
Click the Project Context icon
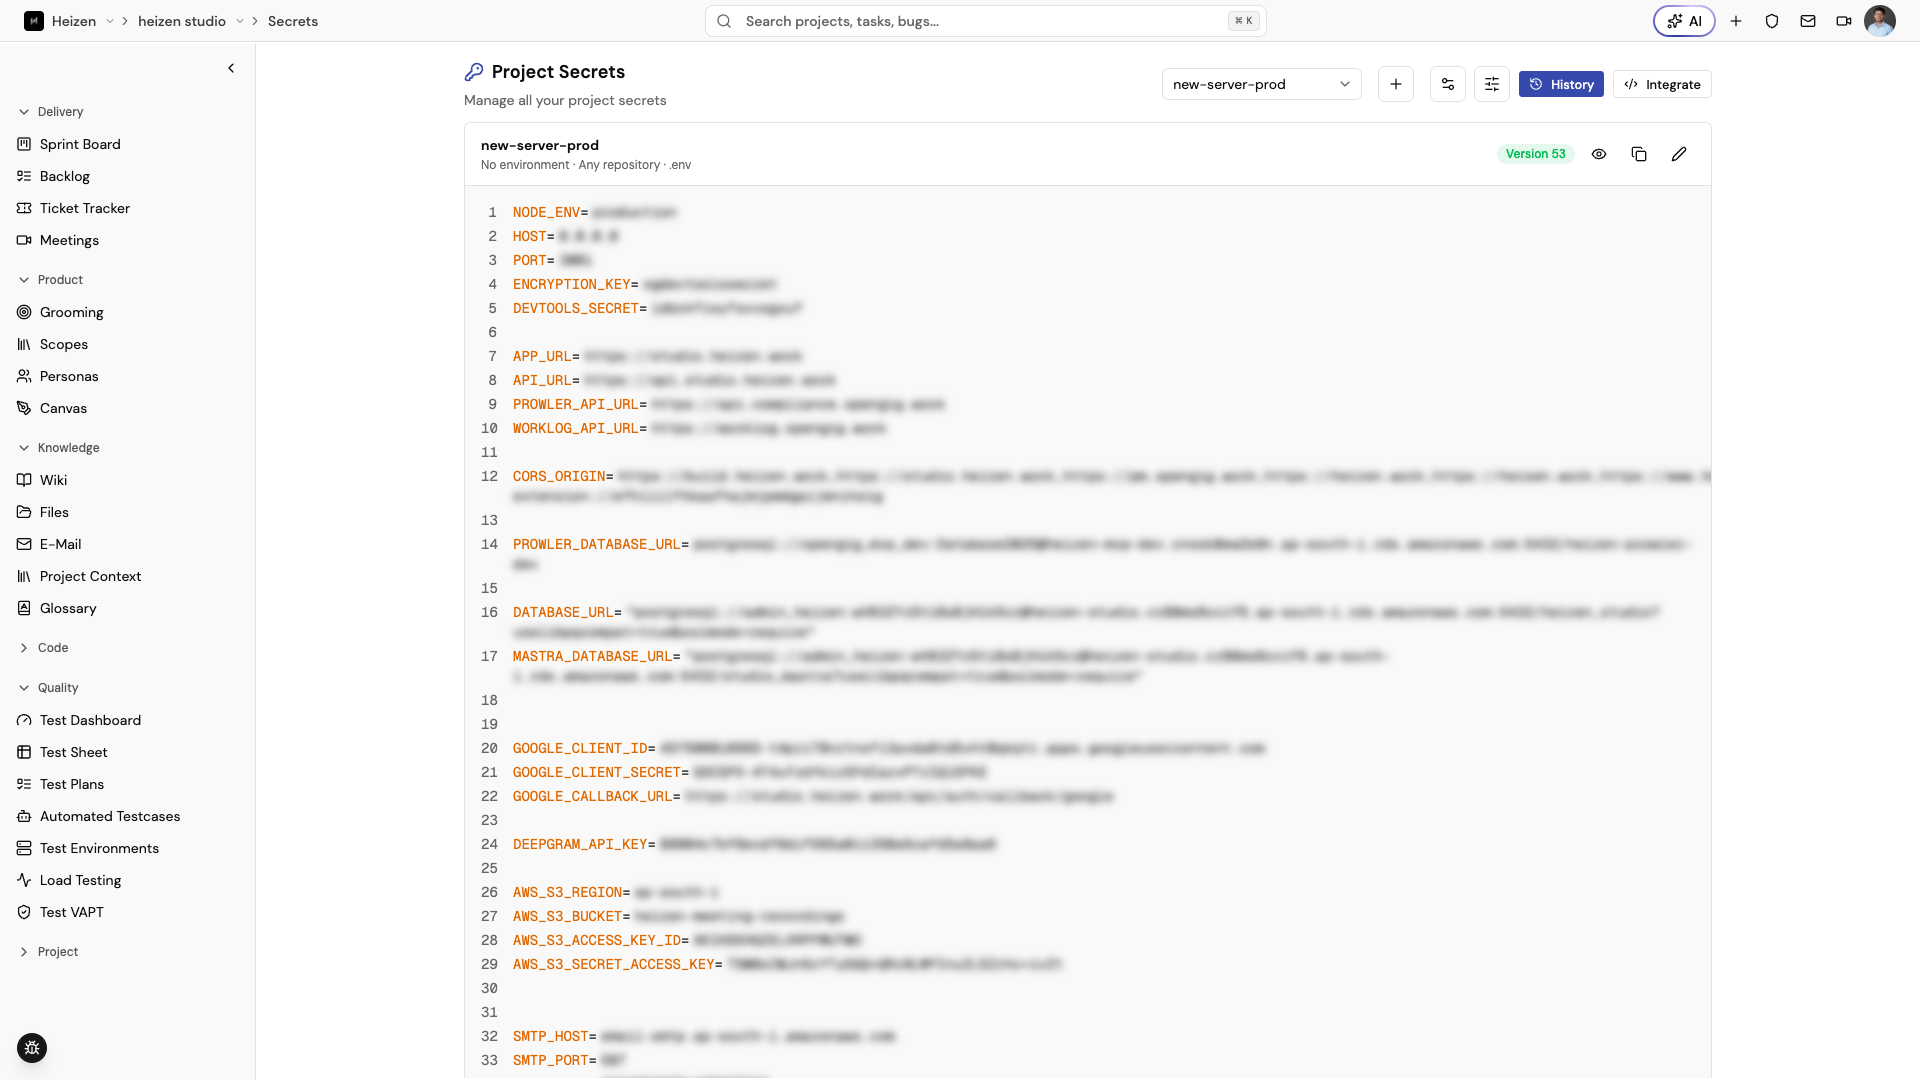(24, 576)
